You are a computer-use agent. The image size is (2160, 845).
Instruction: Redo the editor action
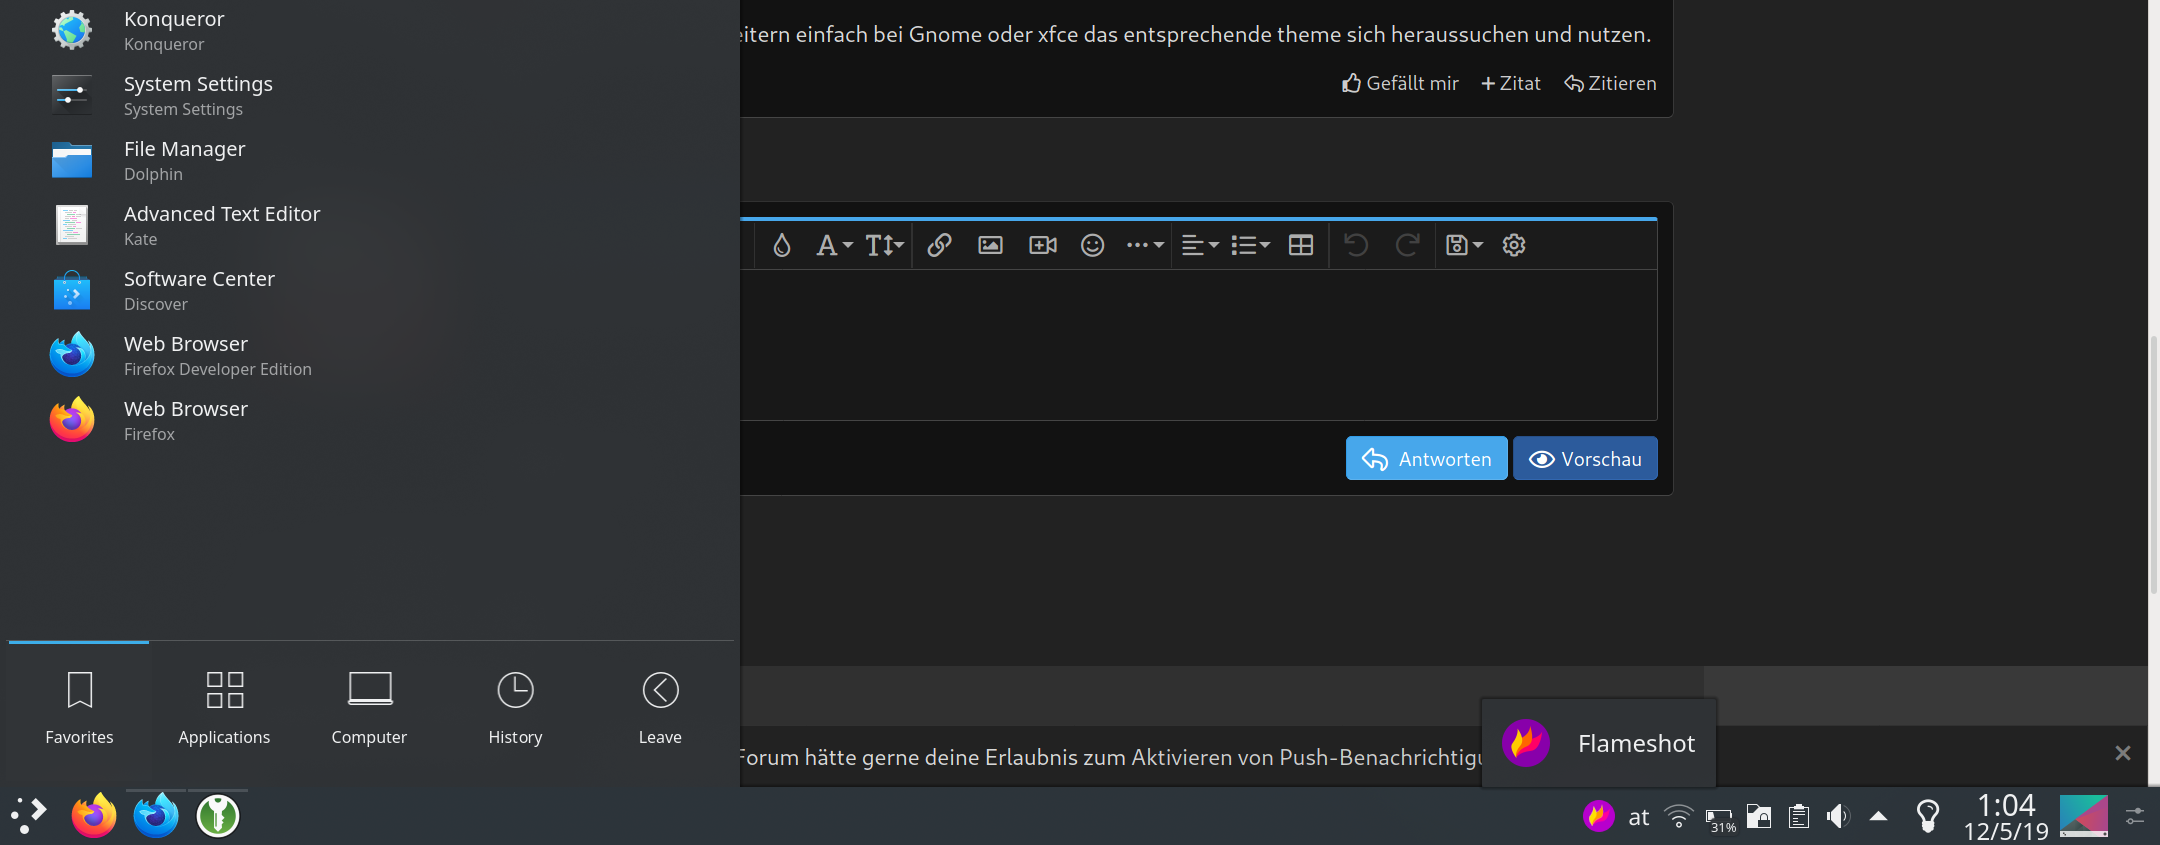point(1408,245)
